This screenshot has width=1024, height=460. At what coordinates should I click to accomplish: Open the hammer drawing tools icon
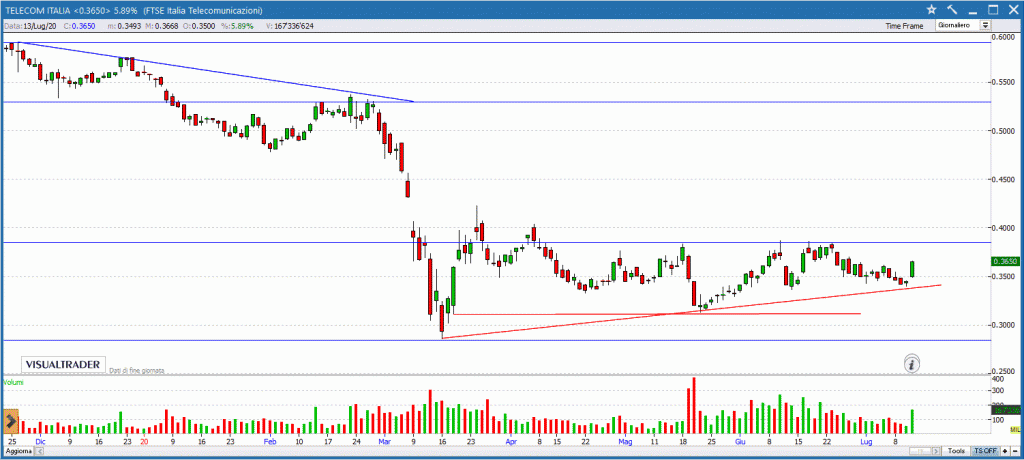(952, 9)
